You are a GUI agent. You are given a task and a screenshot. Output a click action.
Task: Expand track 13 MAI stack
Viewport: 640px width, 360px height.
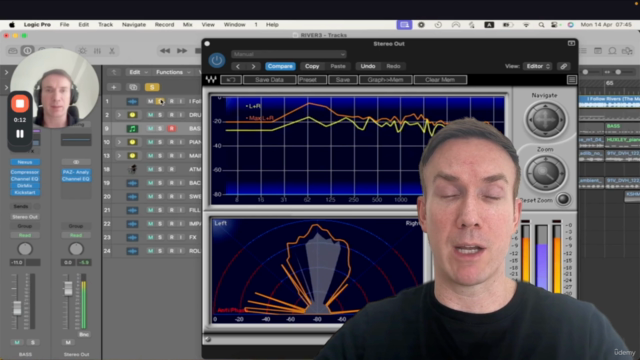119,156
